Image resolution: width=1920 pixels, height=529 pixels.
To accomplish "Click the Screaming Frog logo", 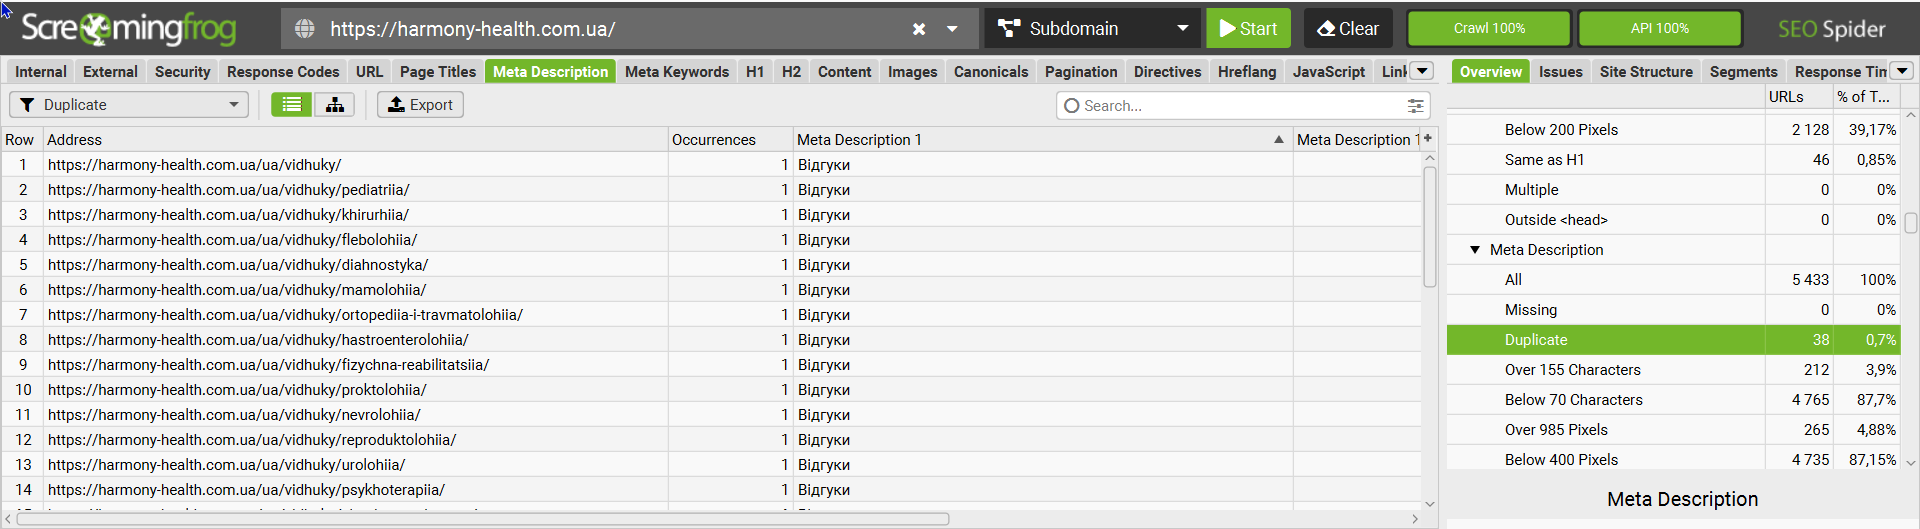I will (x=128, y=29).
